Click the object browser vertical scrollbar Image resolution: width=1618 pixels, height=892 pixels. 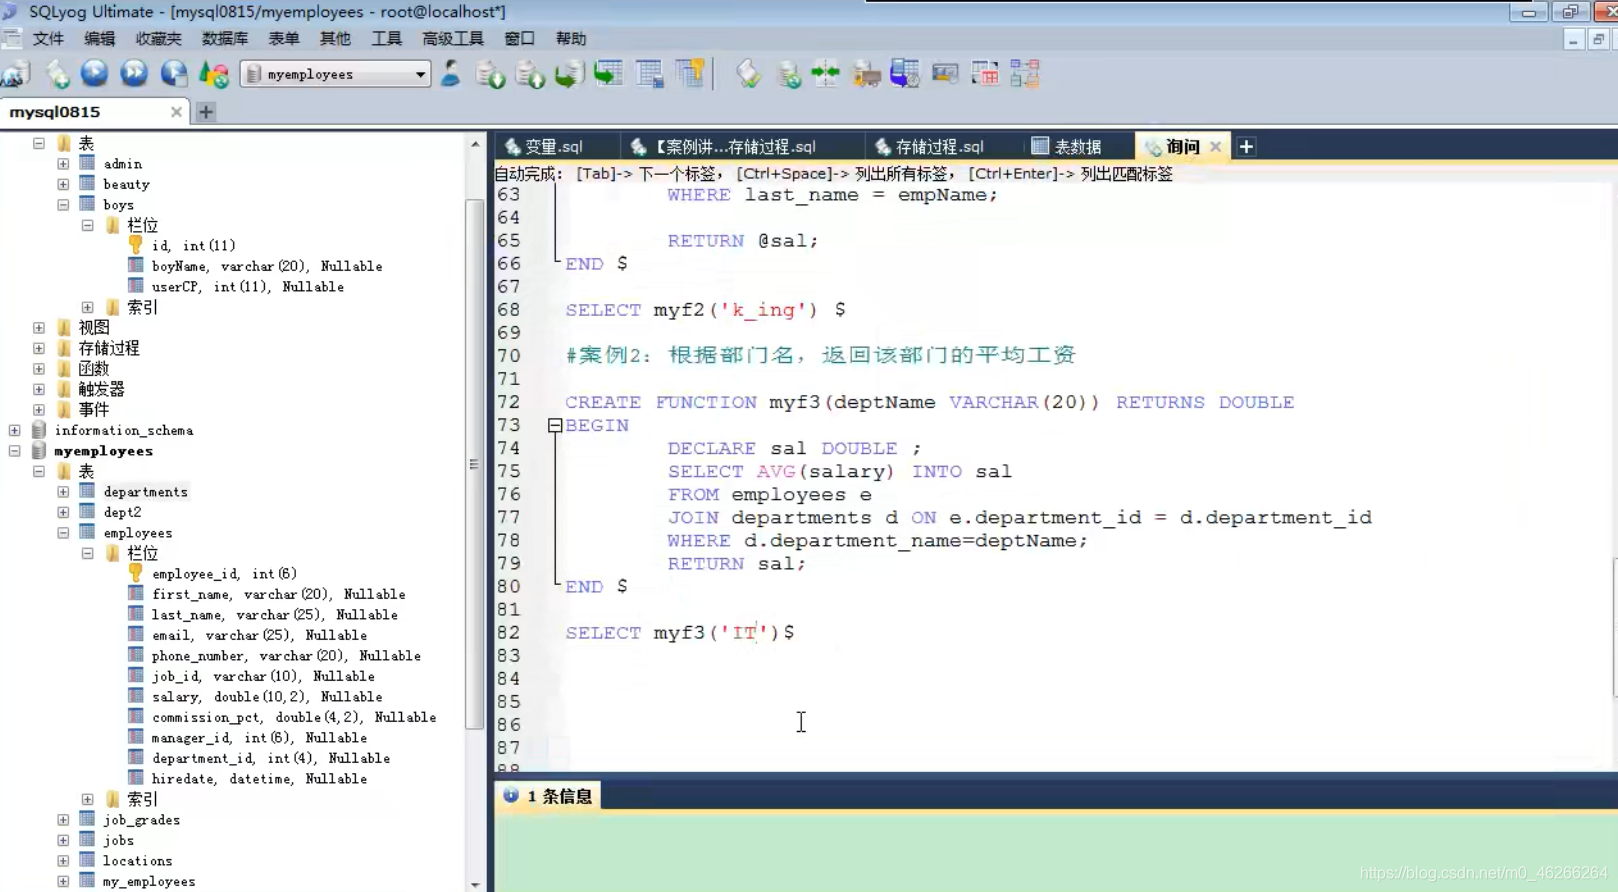click(x=474, y=463)
